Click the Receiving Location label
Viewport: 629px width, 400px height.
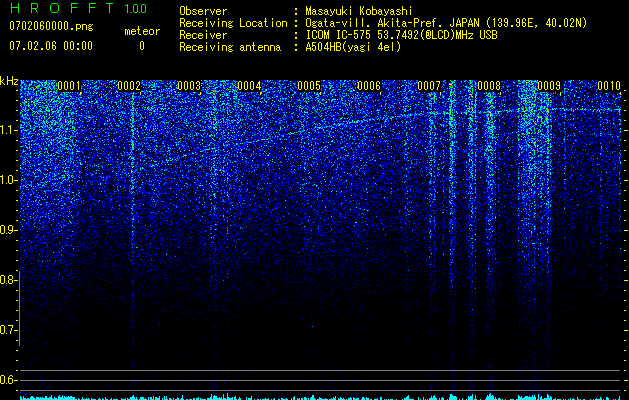tap(233, 23)
